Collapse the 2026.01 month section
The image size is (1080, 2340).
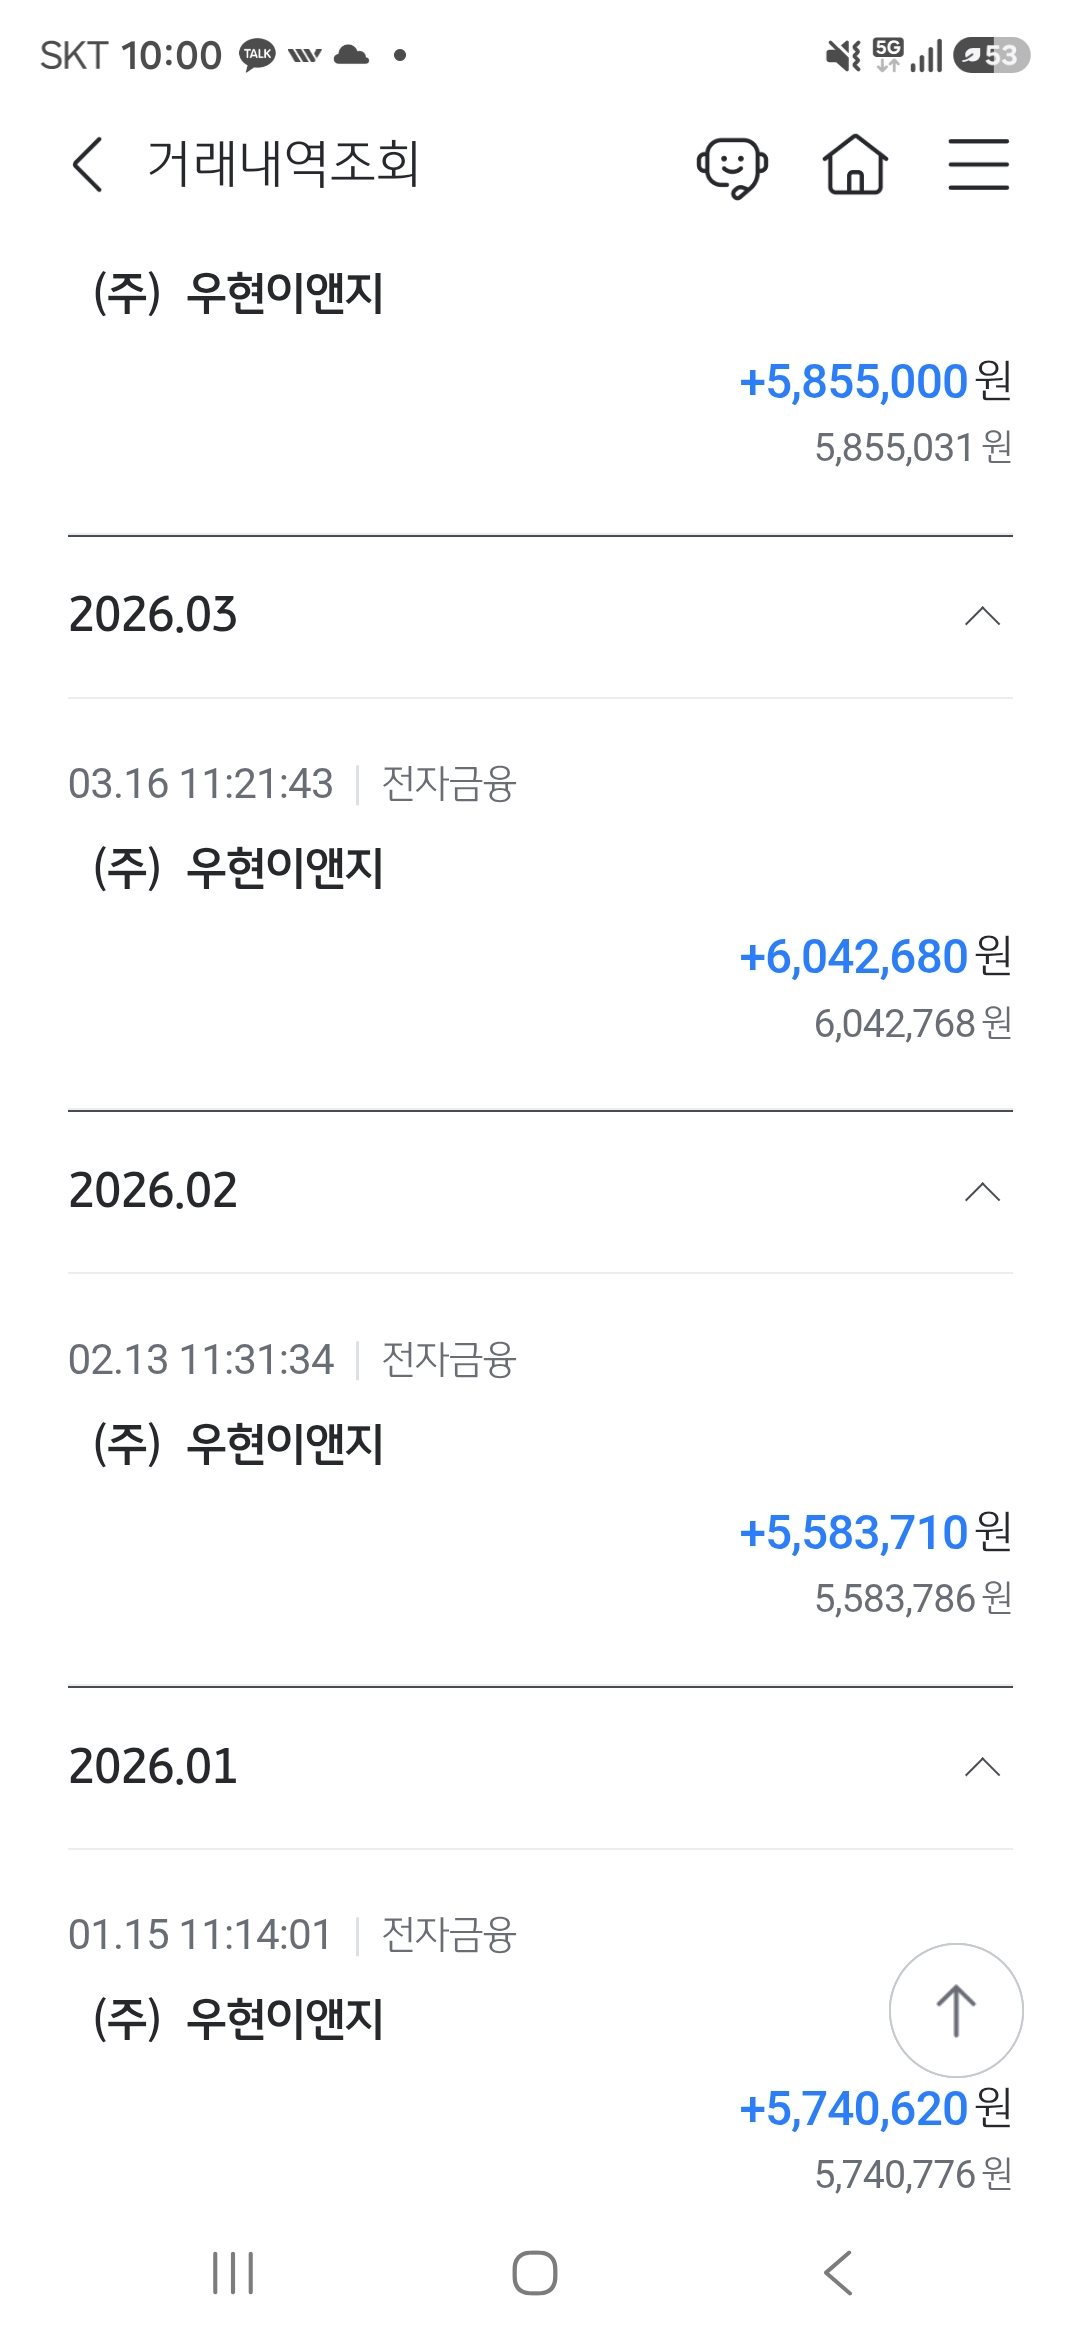pos(982,1767)
